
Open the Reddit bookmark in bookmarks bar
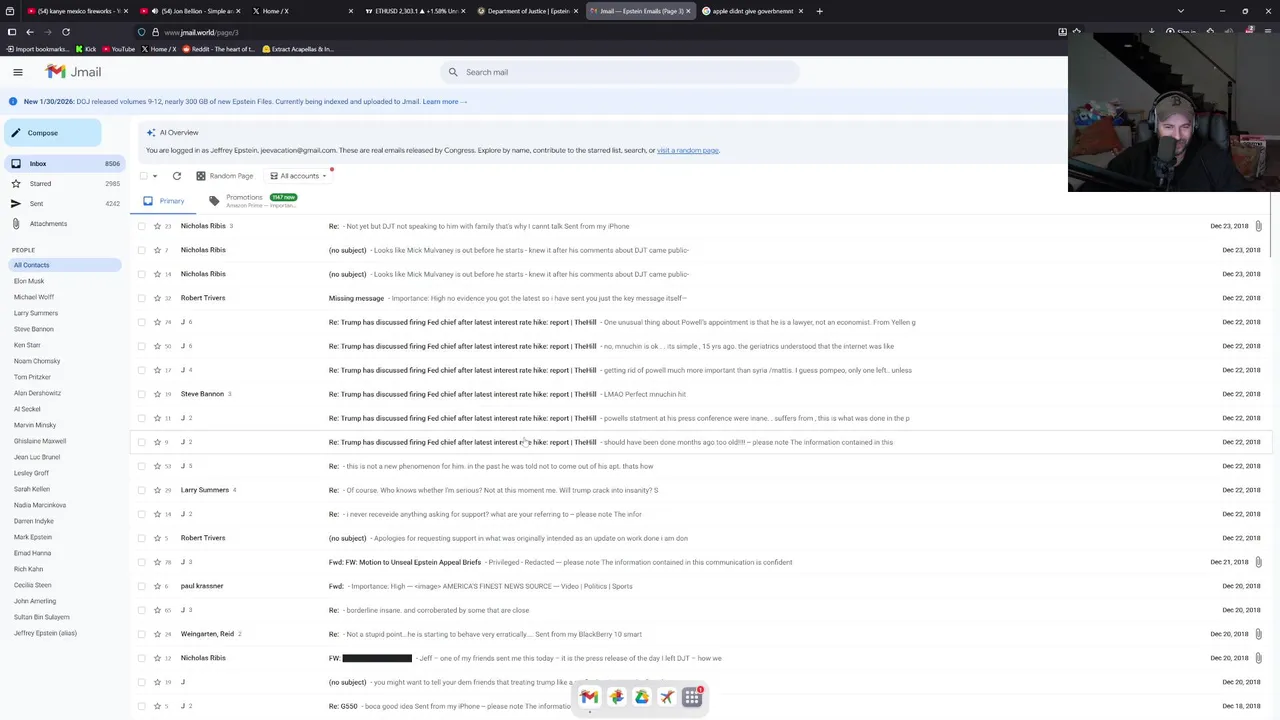click(217, 49)
